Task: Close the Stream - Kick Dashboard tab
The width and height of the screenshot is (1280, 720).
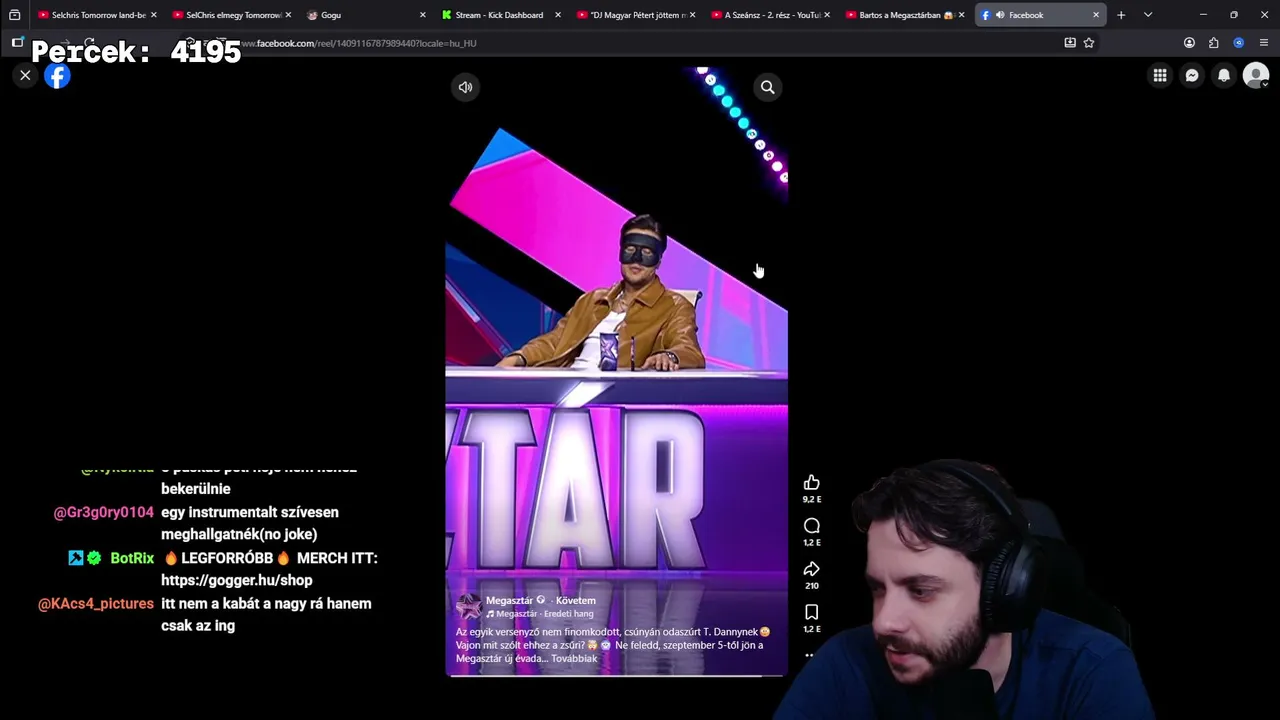Action: (557, 15)
